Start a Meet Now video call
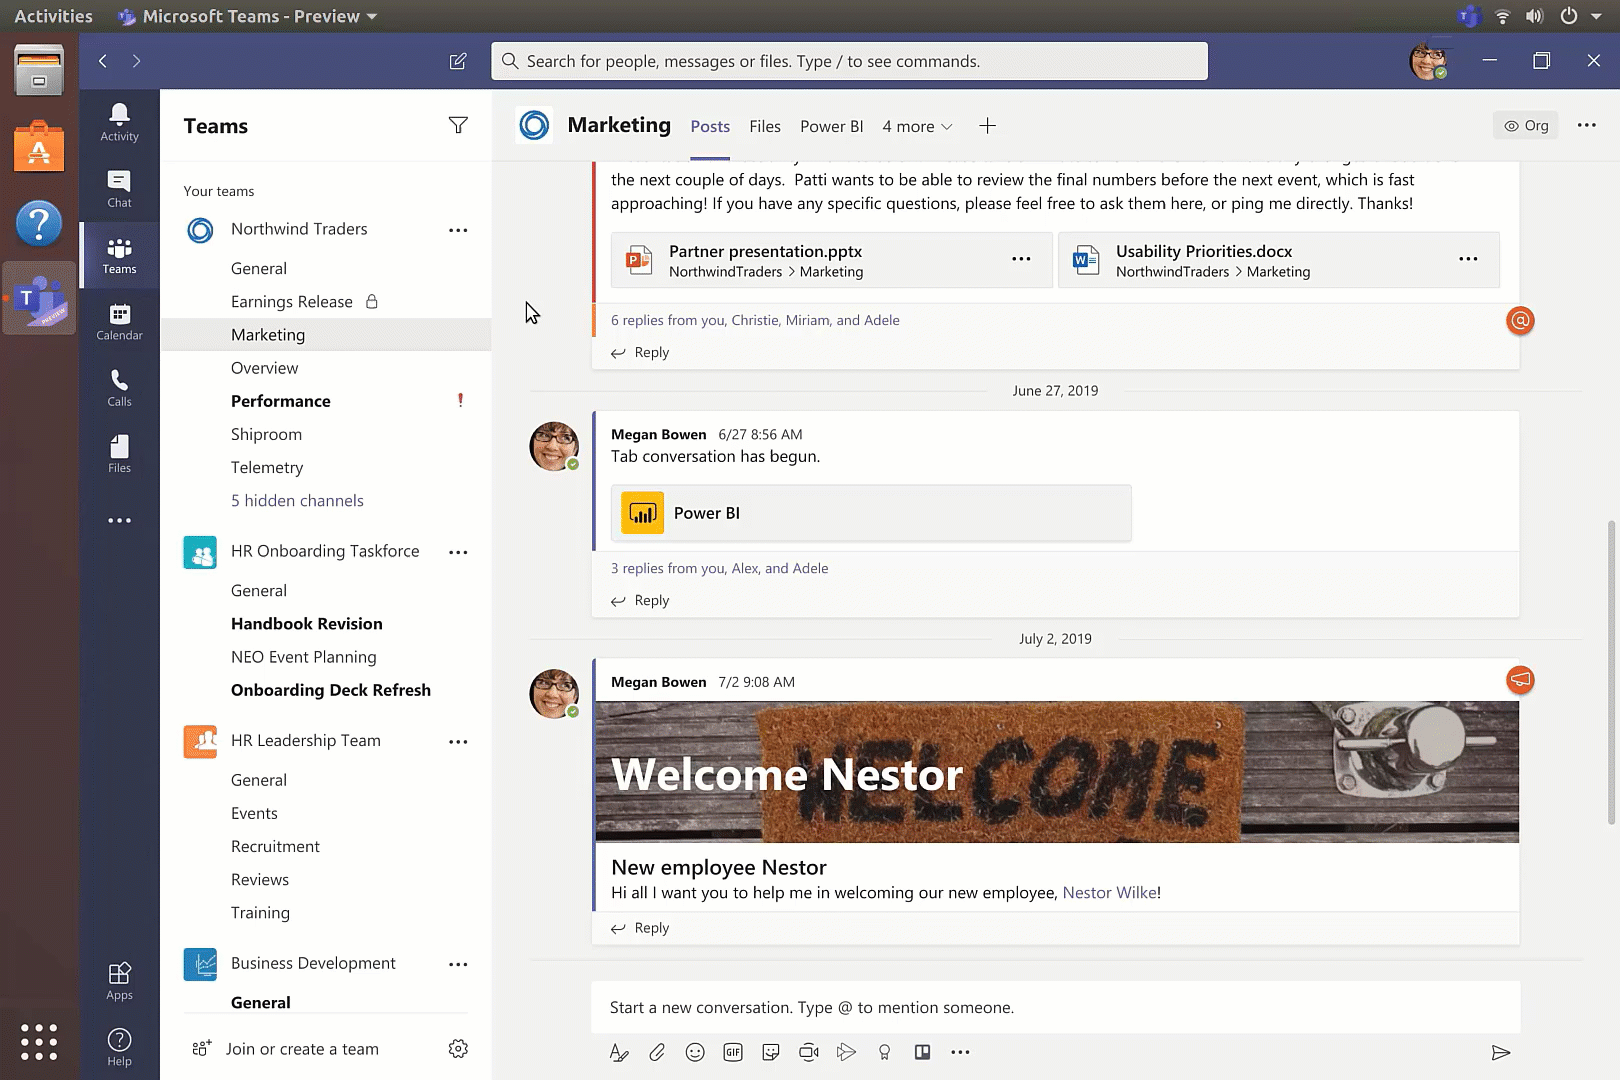 pyautogui.click(x=808, y=1052)
